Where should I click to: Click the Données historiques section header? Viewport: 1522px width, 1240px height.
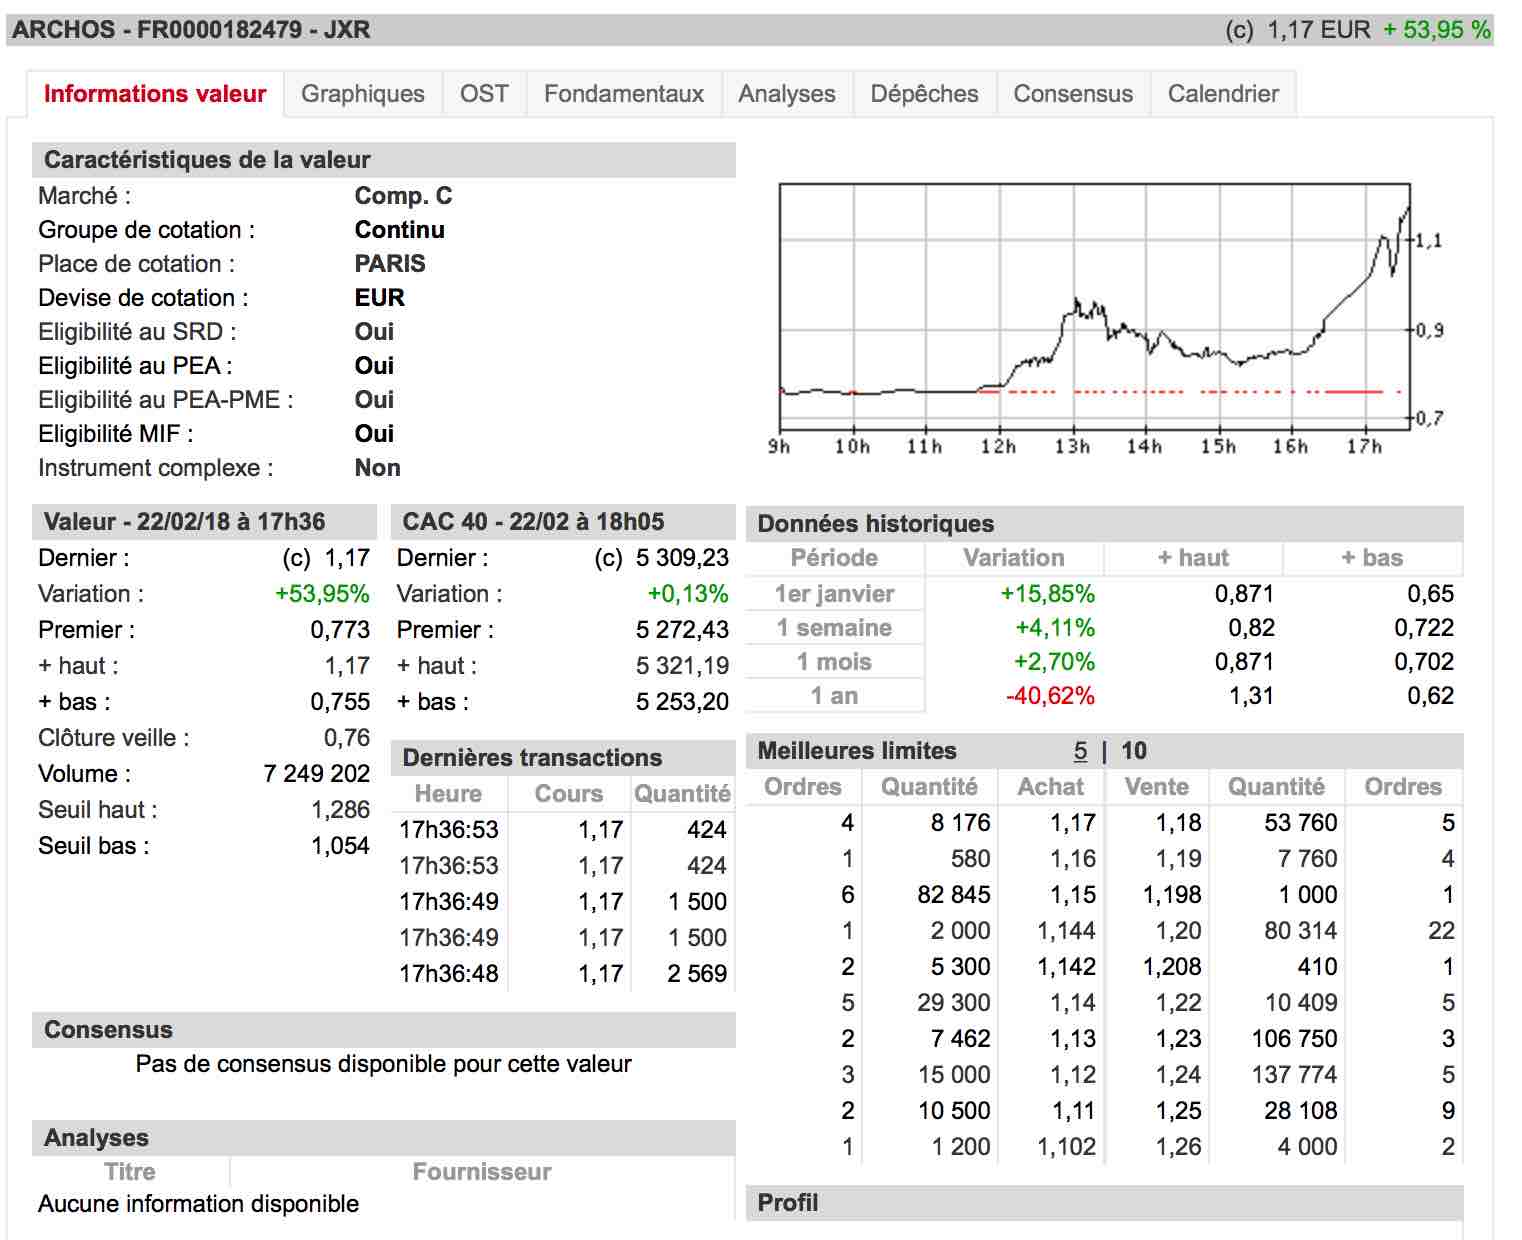click(x=1104, y=524)
